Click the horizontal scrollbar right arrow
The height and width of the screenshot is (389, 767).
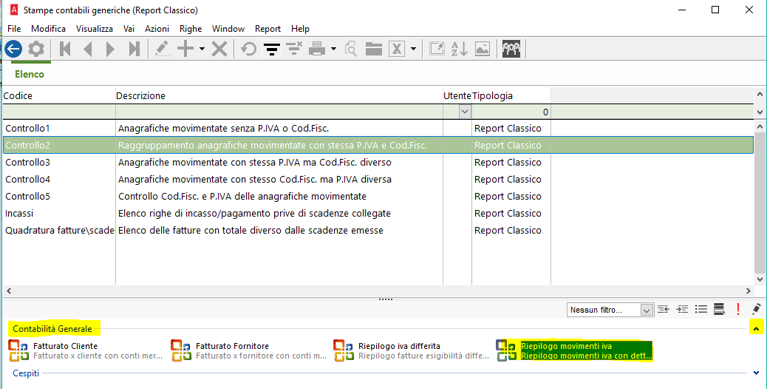[748, 291]
